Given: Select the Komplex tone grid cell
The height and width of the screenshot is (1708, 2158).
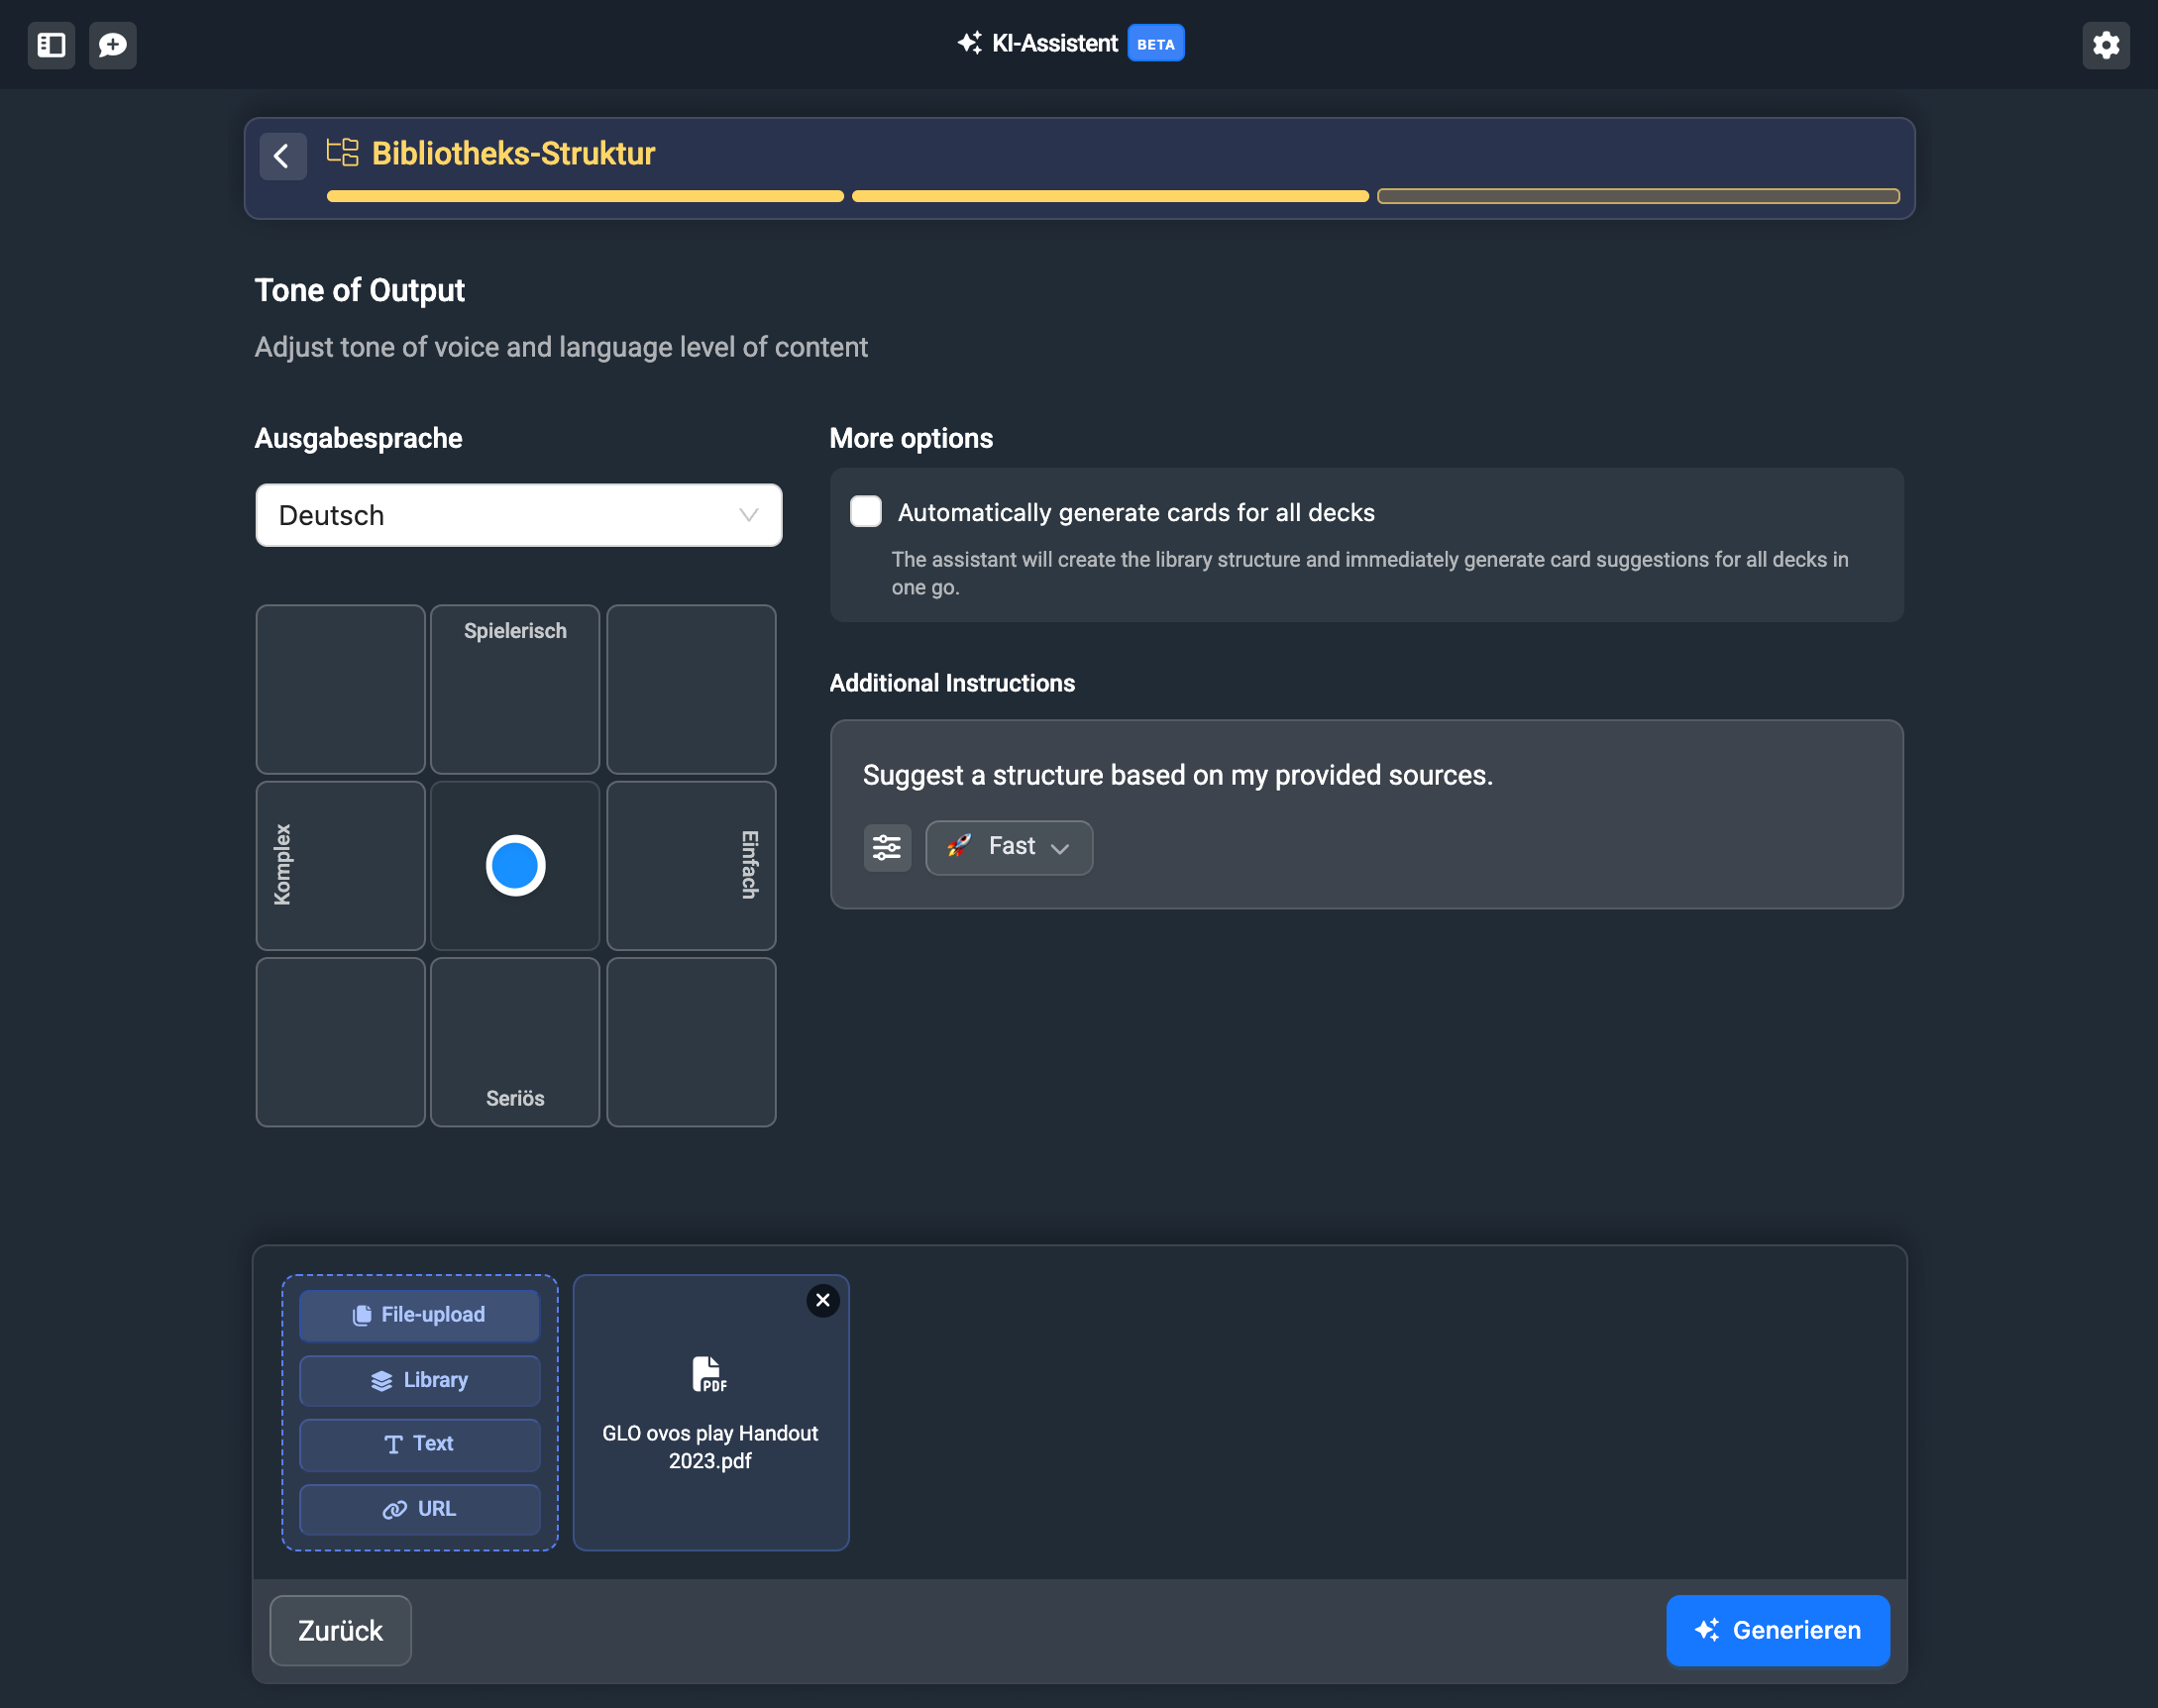Looking at the screenshot, I should [x=340, y=866].
